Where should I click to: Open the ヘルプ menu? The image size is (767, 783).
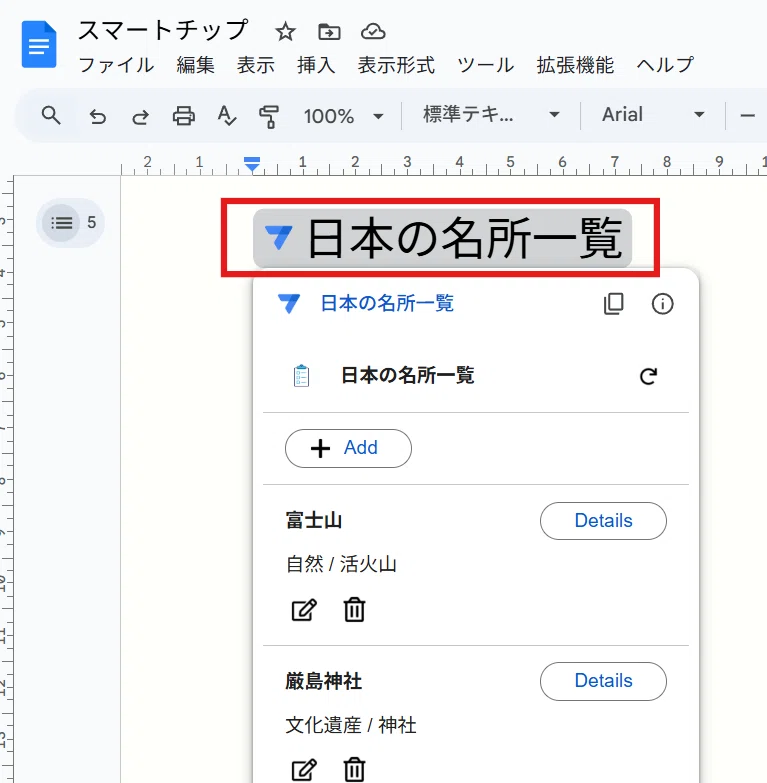(x=665, y=65)
